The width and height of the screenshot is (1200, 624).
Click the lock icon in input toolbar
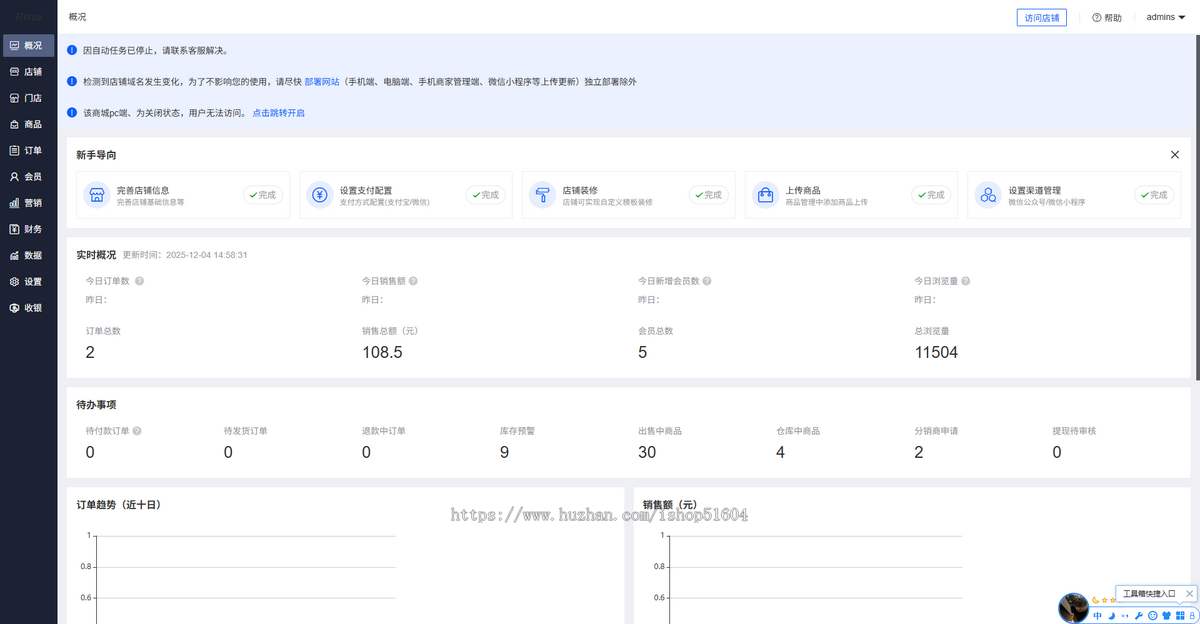(x=1192, y=616)
